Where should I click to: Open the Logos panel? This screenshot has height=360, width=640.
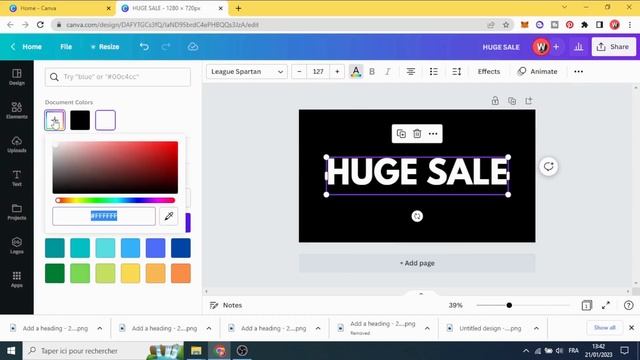pos(17,246)
